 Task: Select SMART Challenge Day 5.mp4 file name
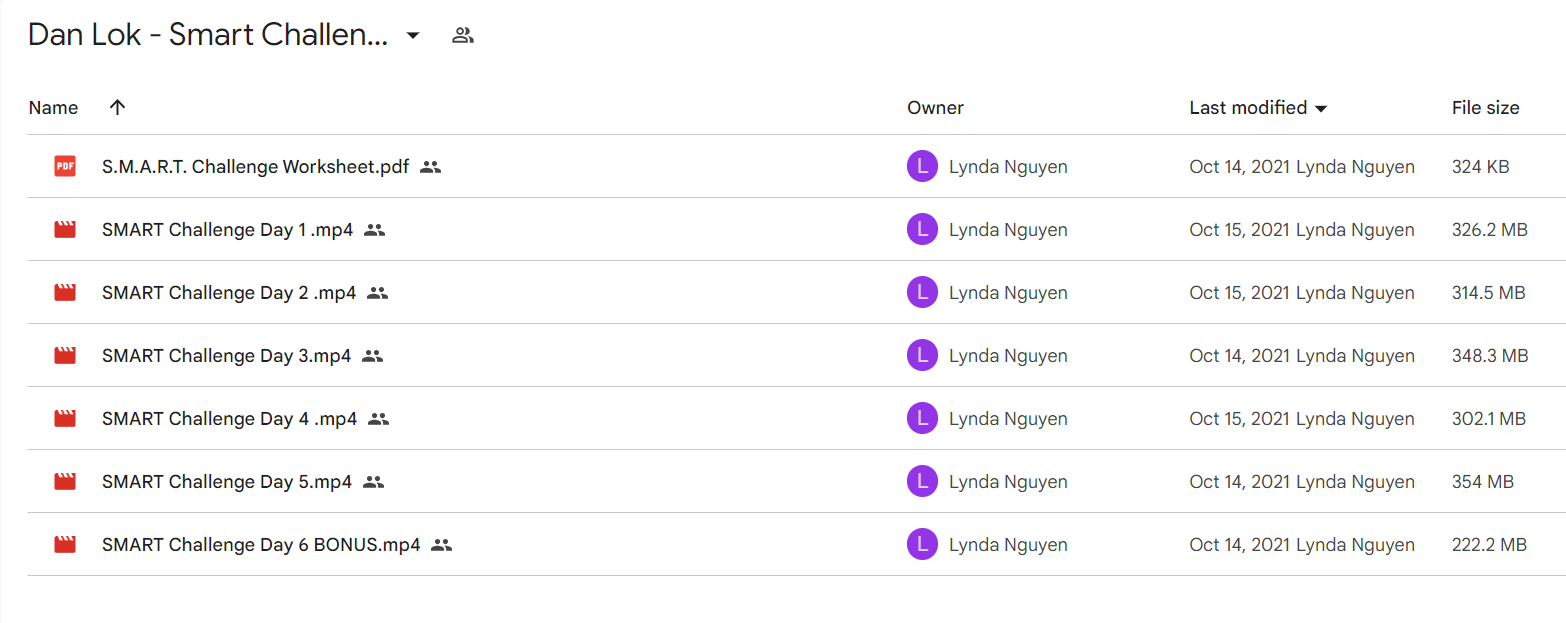(227, 482)
